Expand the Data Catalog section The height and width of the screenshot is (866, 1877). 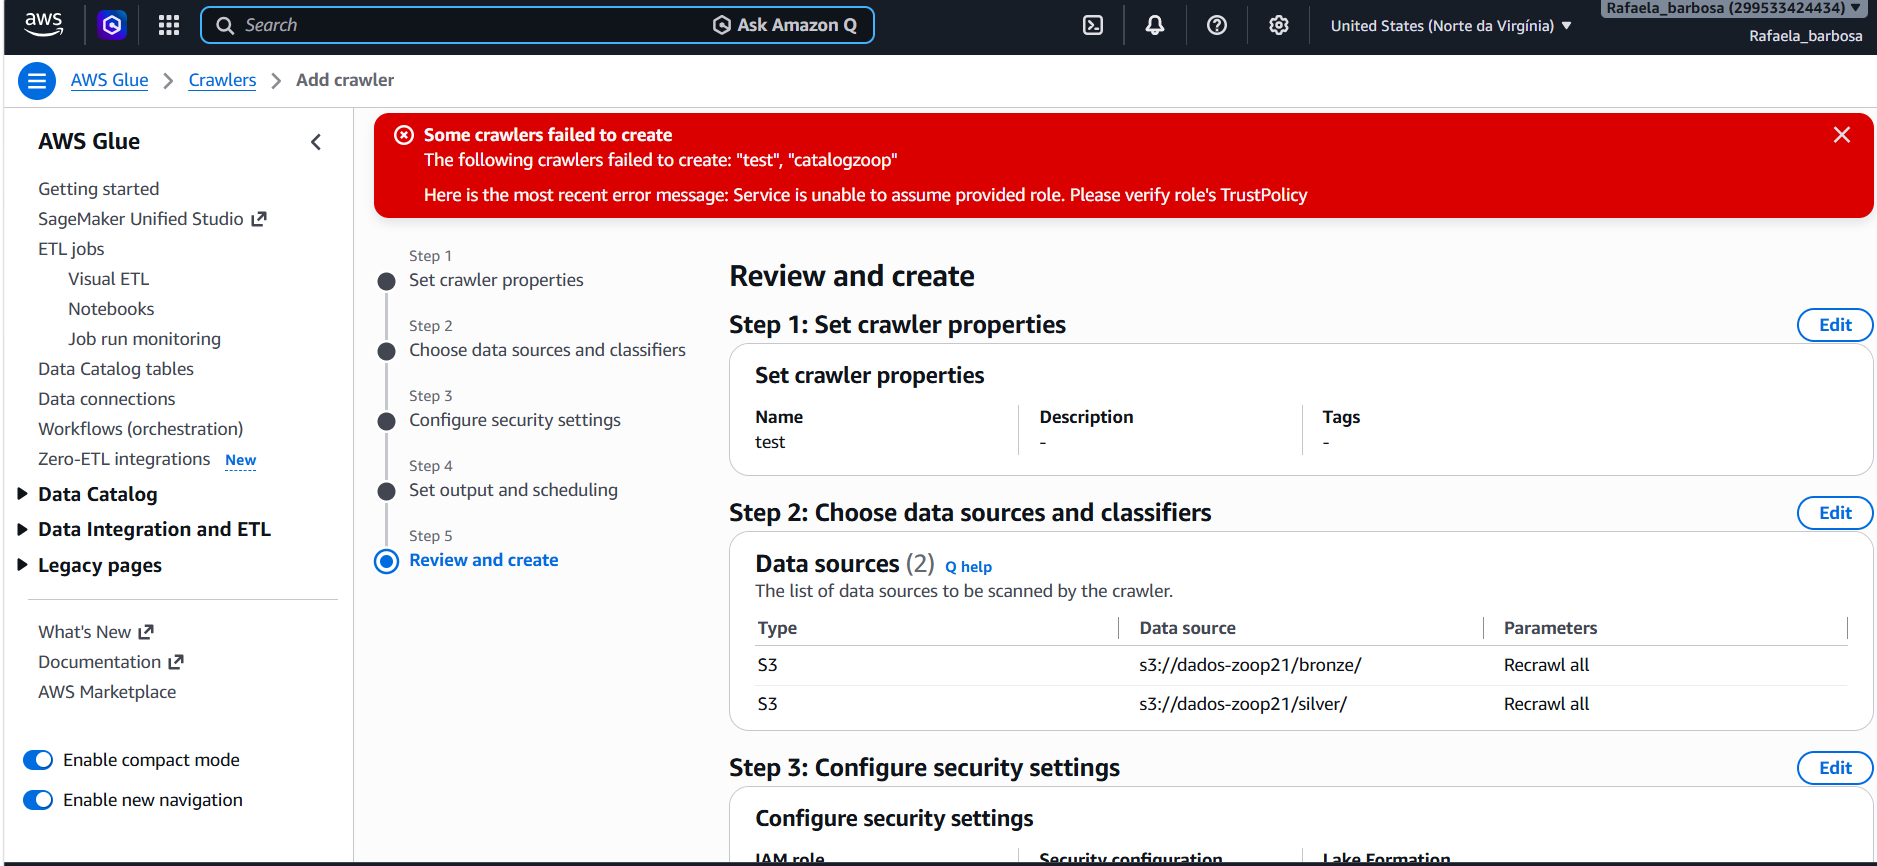click(x=22, y=494)
